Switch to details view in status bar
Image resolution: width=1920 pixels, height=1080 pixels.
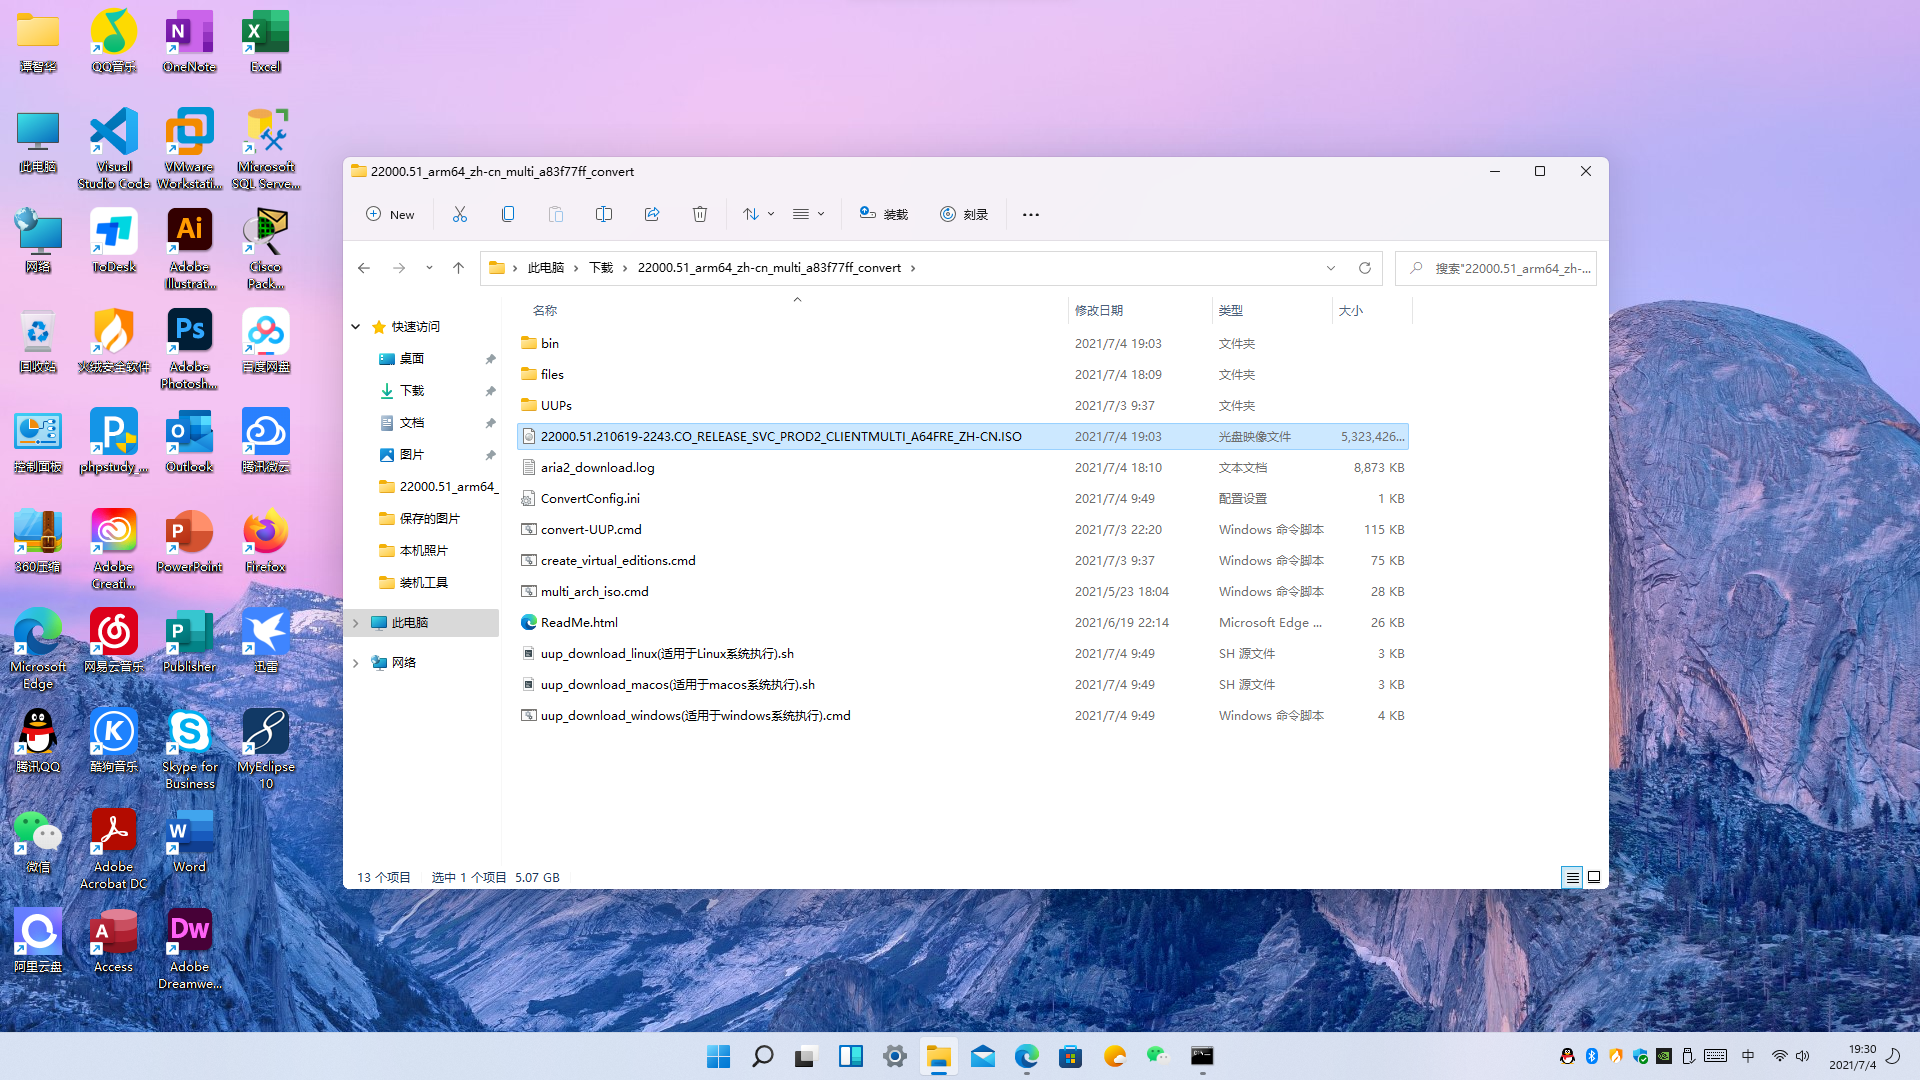pos(1572,877)
